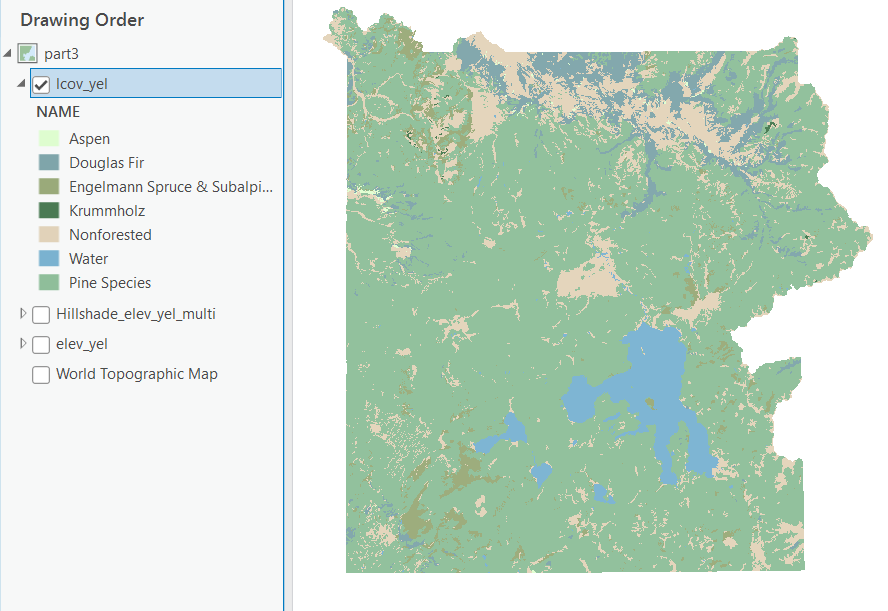
Task: Select the Hillshade_elev_yel_multi layer name
Action: pyautogui.click(x=136, y=314)
